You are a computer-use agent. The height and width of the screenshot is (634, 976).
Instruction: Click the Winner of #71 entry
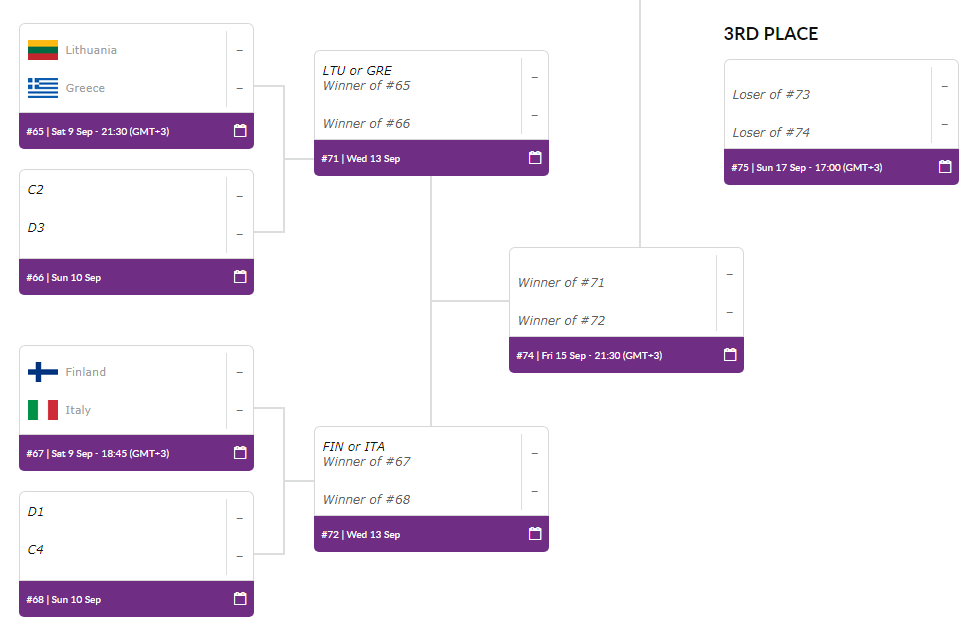561,282
